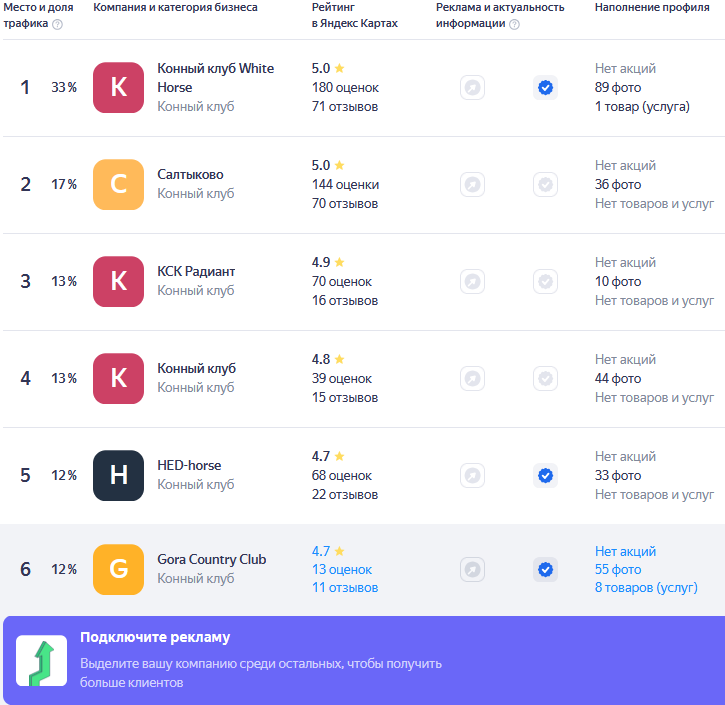Screen dimensions: 725x705
Task: Click the White Horse club logo
Action: [118, 87]
